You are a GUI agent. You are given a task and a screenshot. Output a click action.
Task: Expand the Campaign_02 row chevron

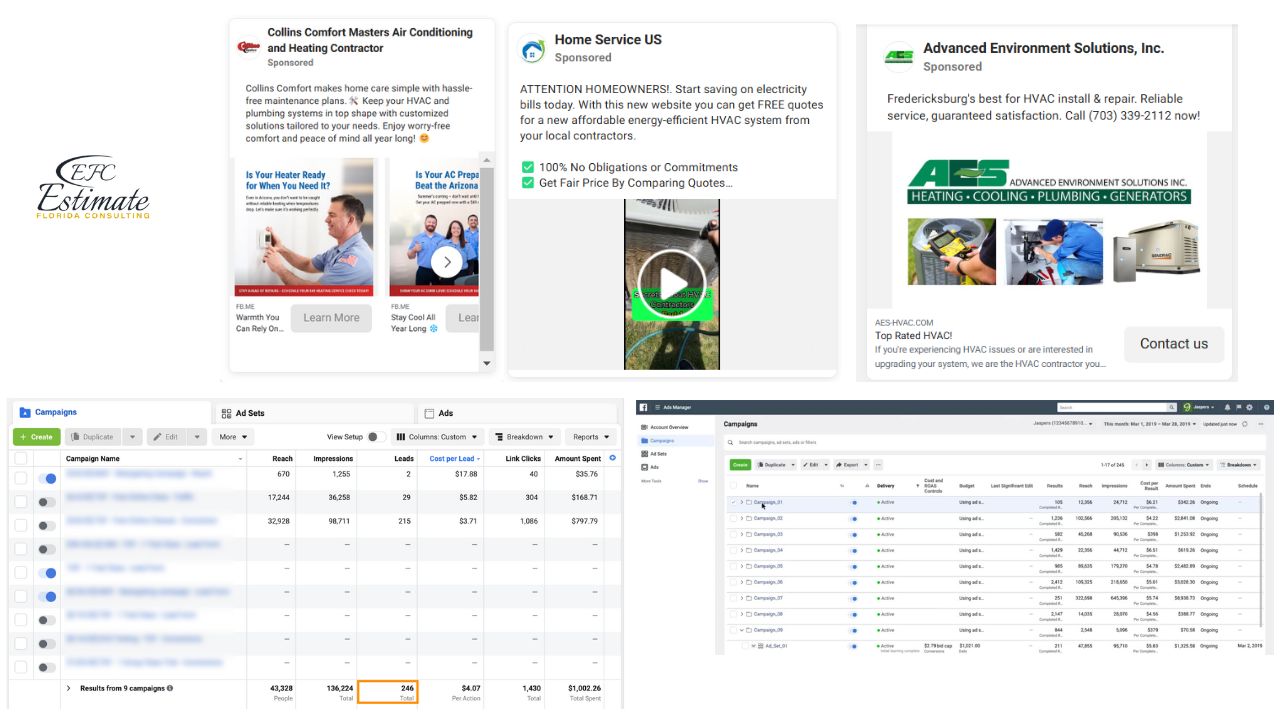(741, 518)
